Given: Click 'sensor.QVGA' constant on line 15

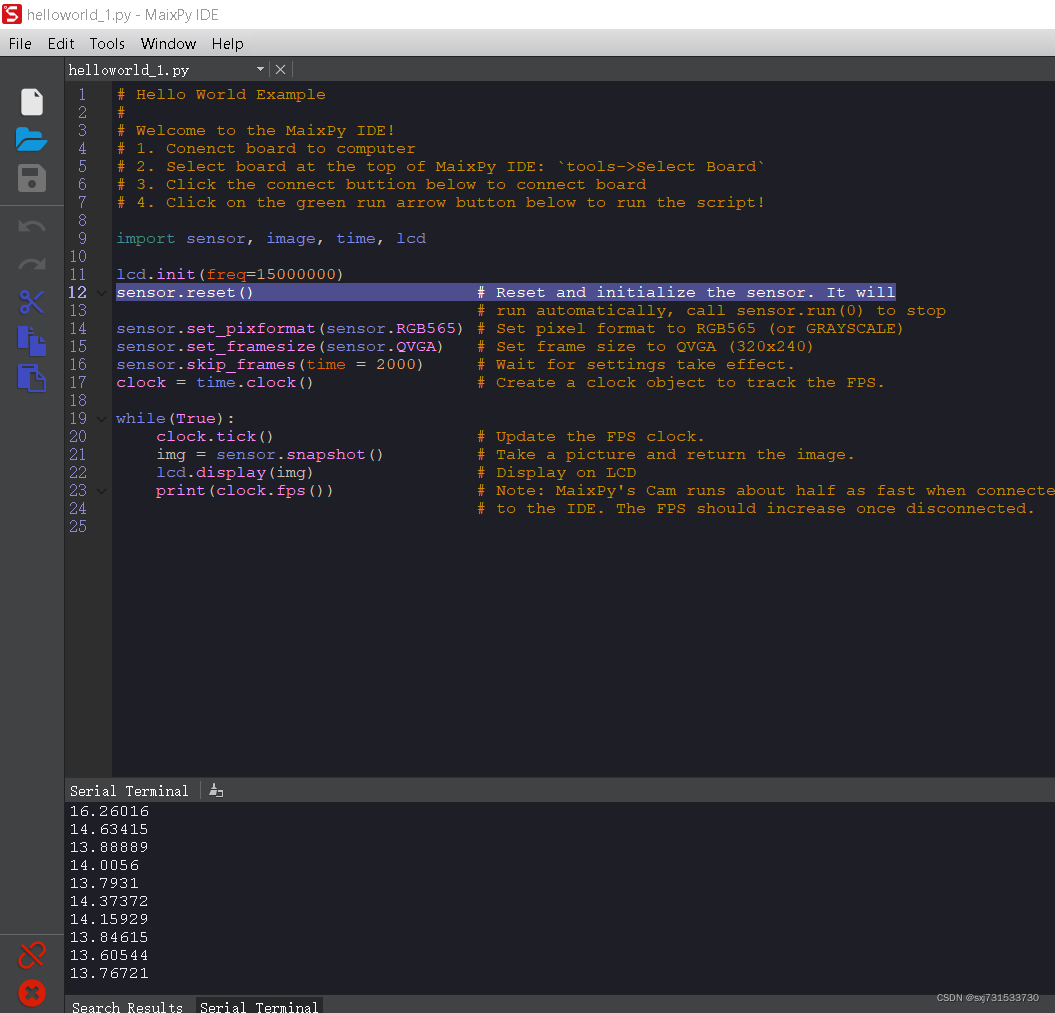Looking at the screenshot, I should pos(381,346).
